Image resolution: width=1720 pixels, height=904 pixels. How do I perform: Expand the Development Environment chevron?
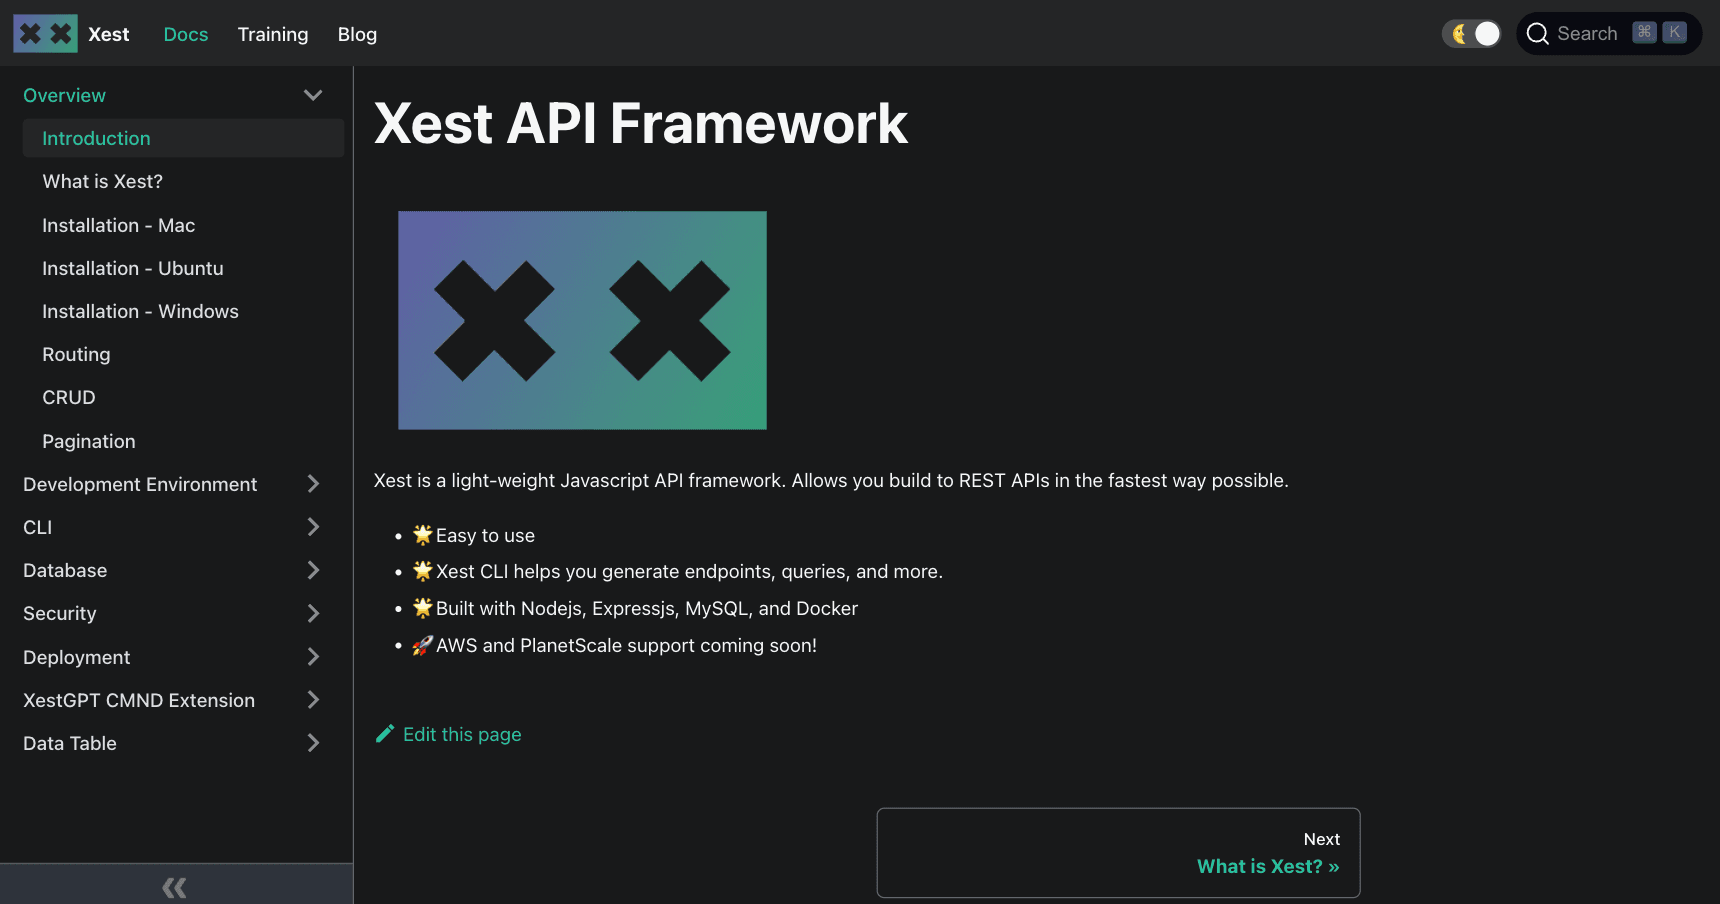[313, 484]
